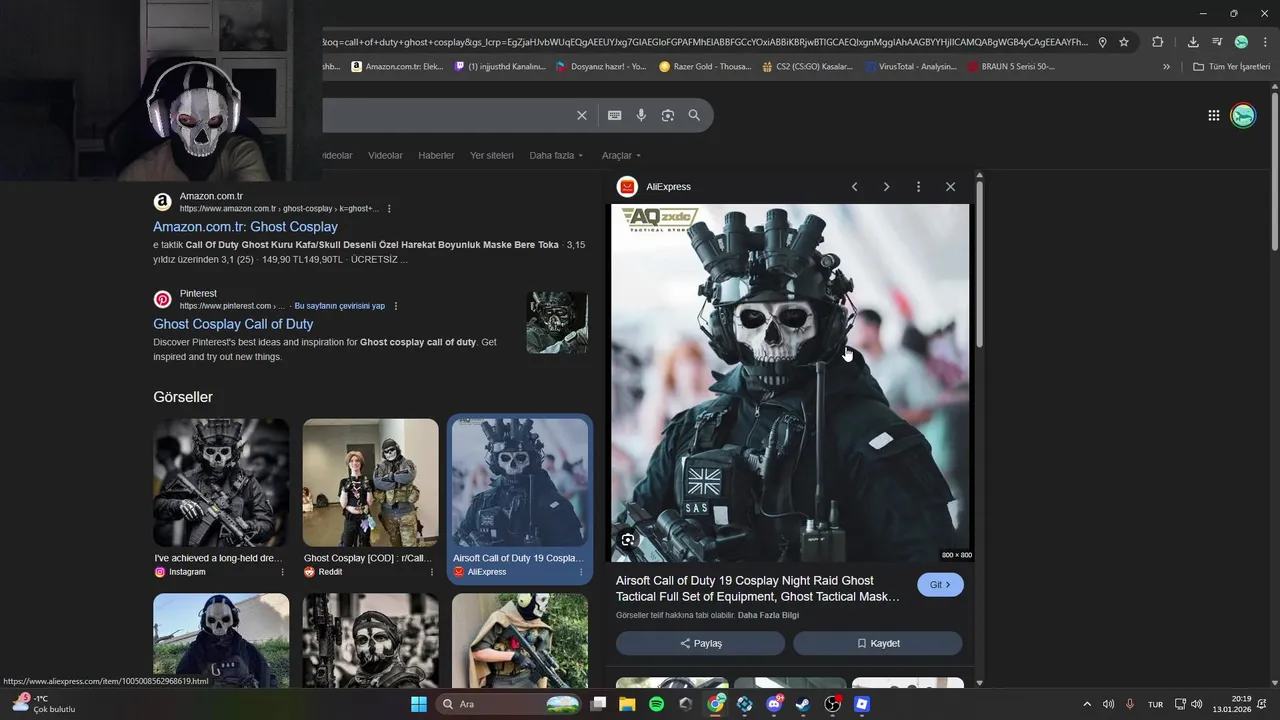Expand the 'Araçlar' tools dropdown

pos(621,156)
